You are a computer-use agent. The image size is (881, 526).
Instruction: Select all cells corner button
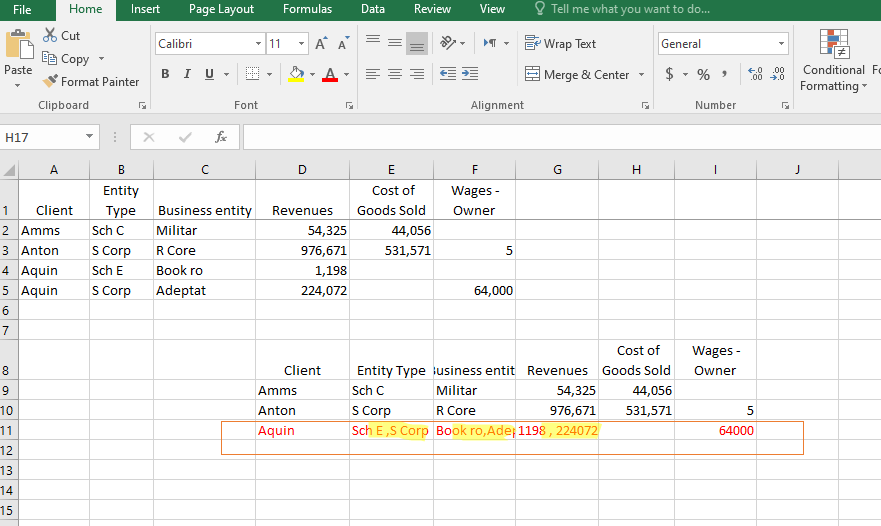(9, 170)
